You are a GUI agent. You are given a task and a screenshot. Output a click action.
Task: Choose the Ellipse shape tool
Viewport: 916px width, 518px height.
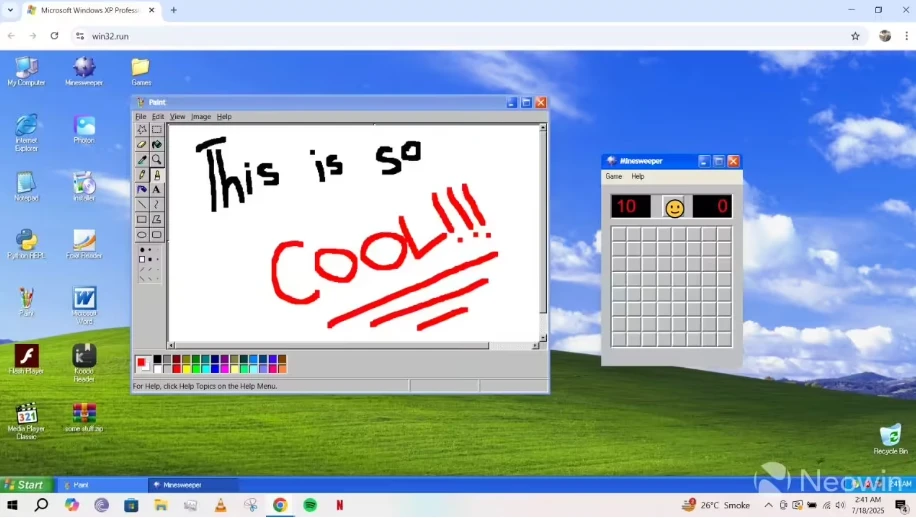tap(142, 235)
